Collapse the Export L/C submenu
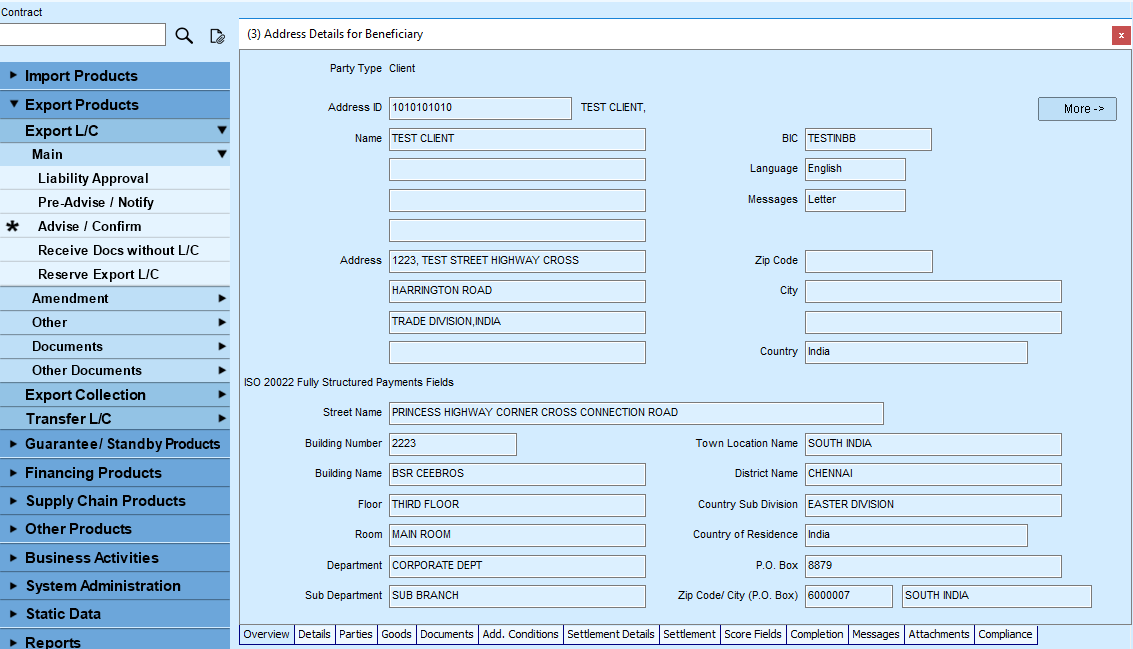This screenshot has height=649, width=1133. pos(115,131)
